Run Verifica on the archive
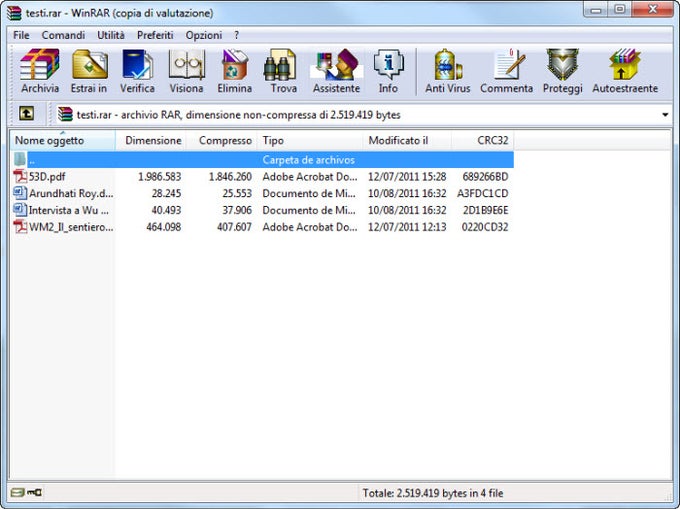 click(x=137, y=65)
